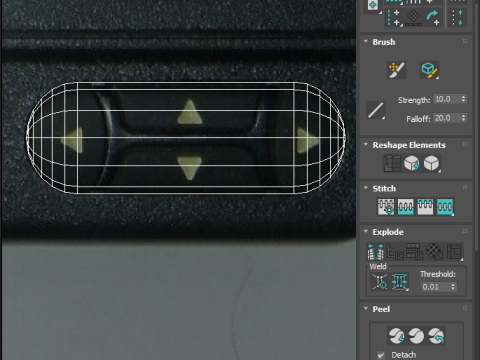Click the Falloff spinner arrows
Viewport: 480px width, 360px height.
click(463, 118)
